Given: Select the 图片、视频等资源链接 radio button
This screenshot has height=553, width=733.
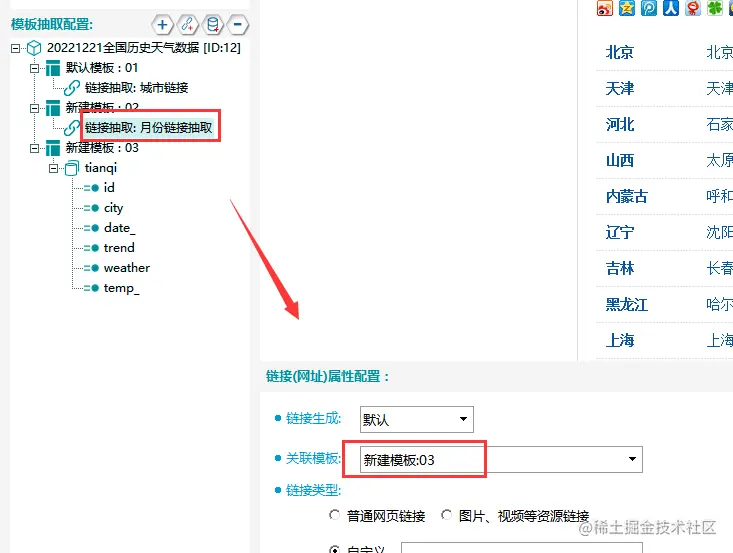Looking at the screenshot, I should click(x=446, y=515).
